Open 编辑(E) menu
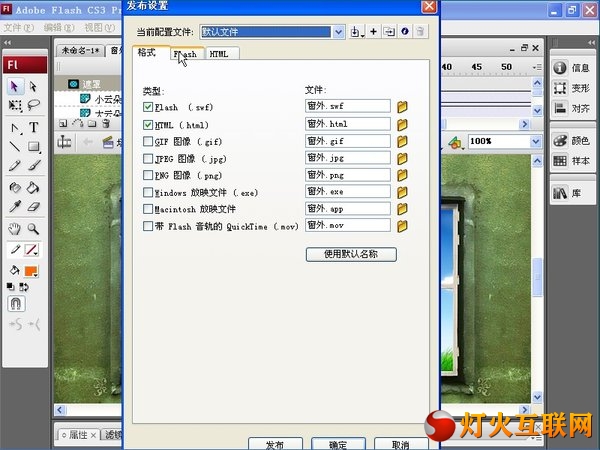The width and height of the screenshot is (600, 450). [x=59, y=28]
